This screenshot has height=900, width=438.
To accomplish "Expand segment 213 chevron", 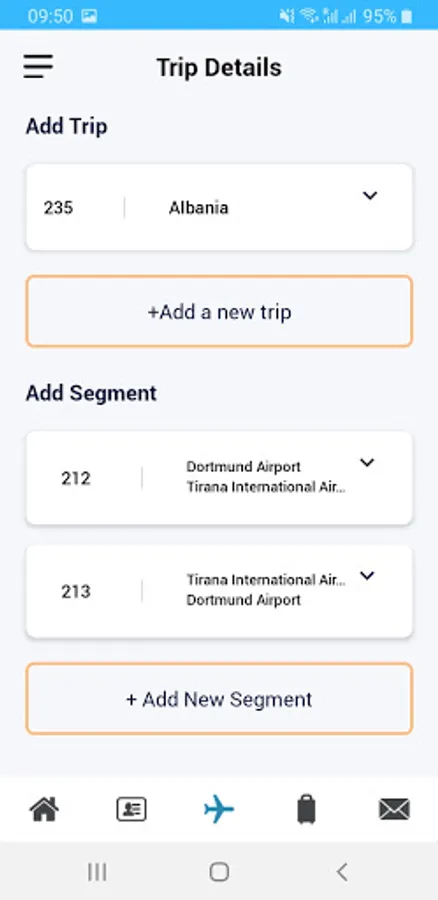I will [367, 576].
